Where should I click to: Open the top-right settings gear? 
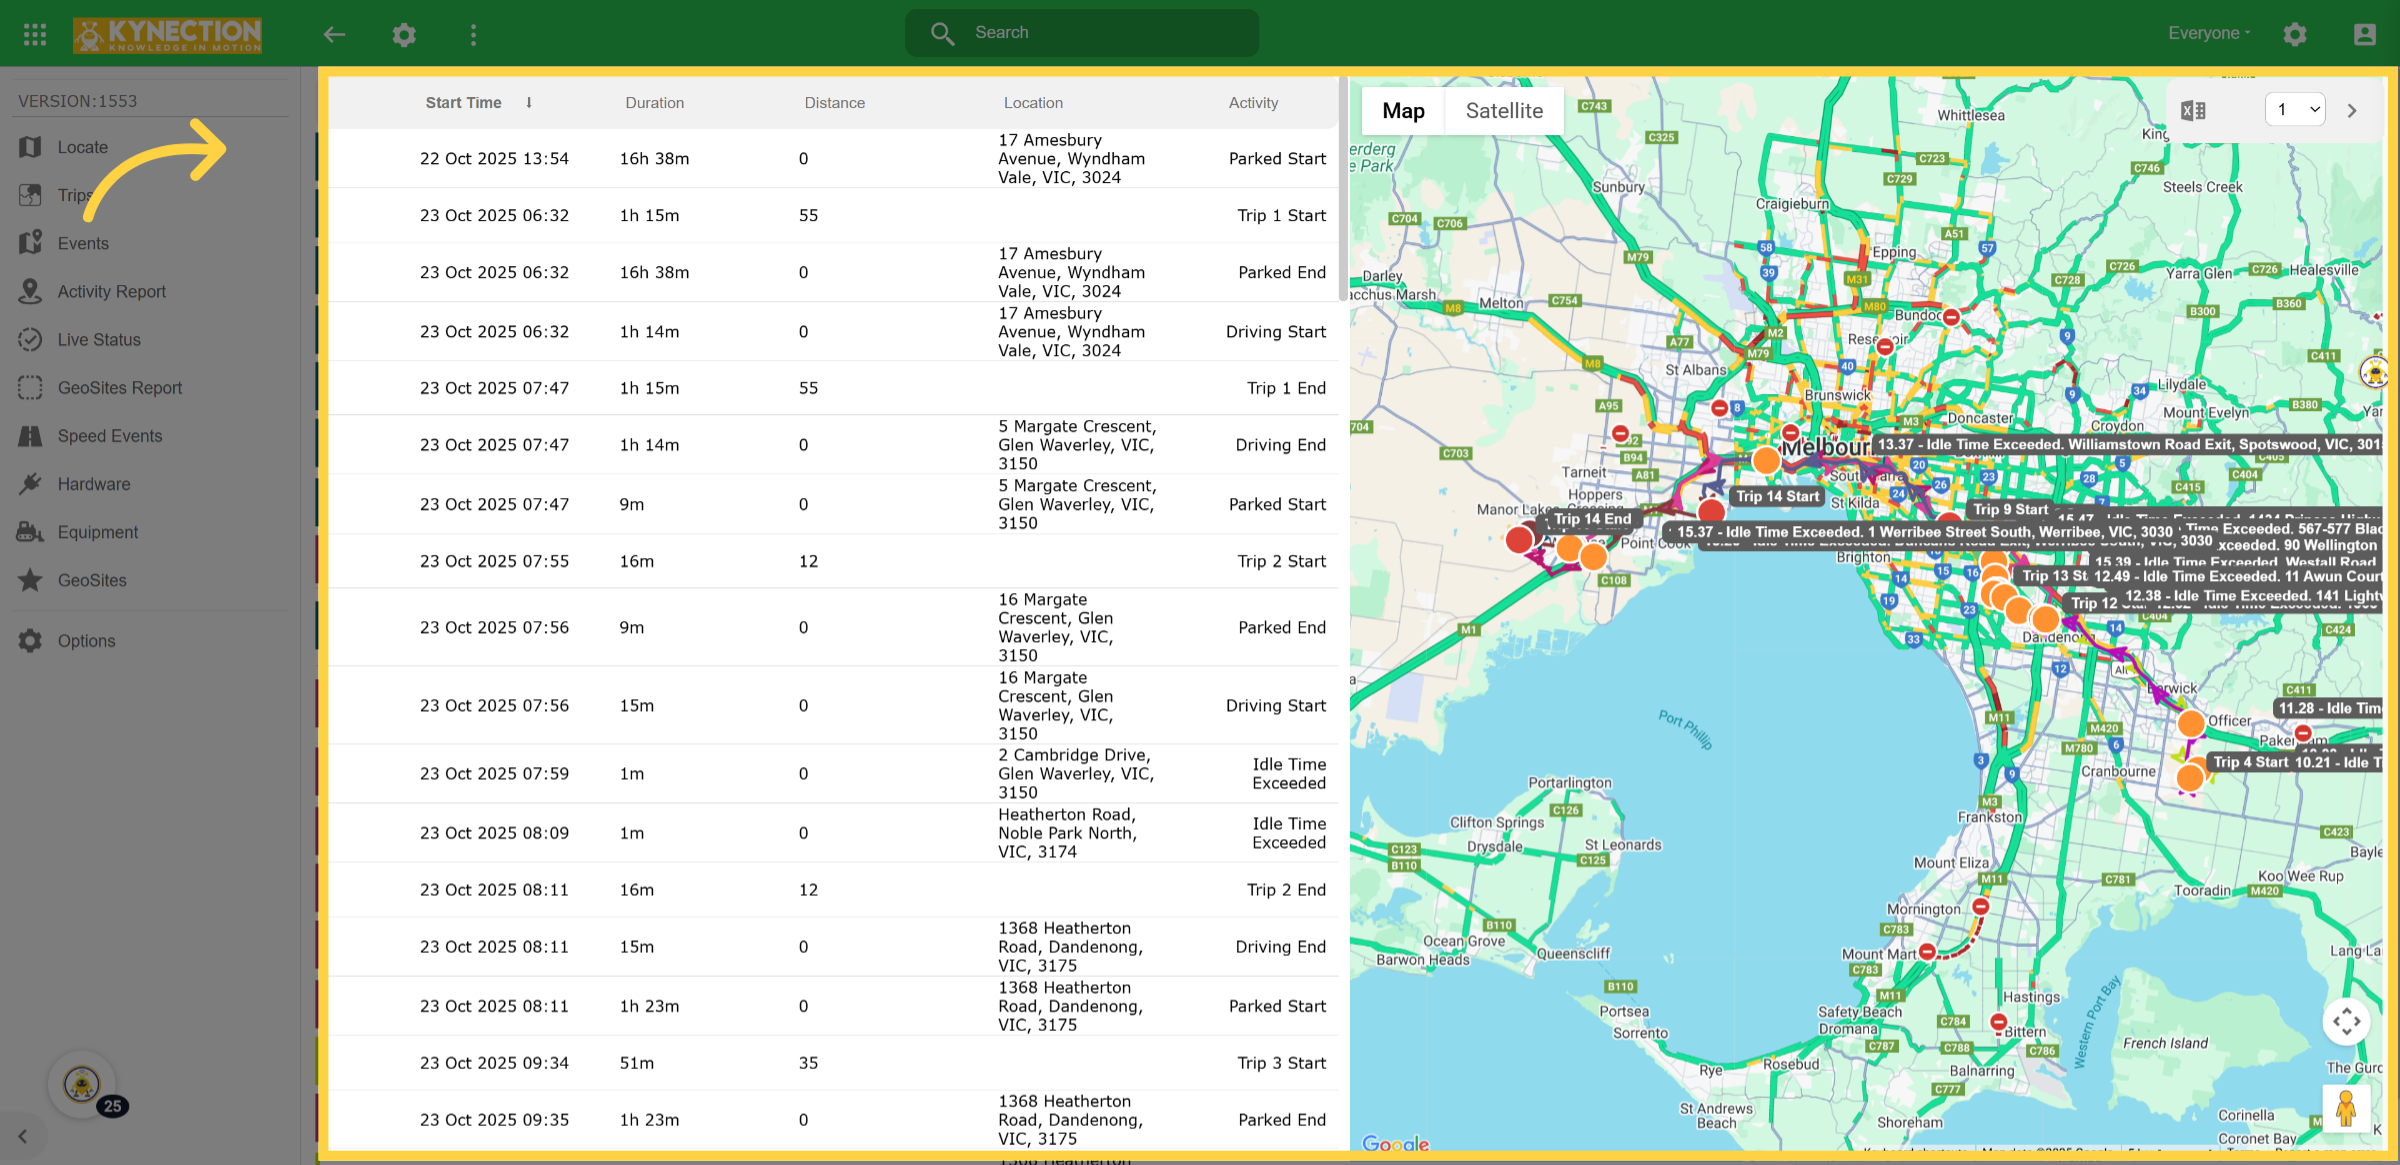pyautogui.click(x=2295, y=34)
